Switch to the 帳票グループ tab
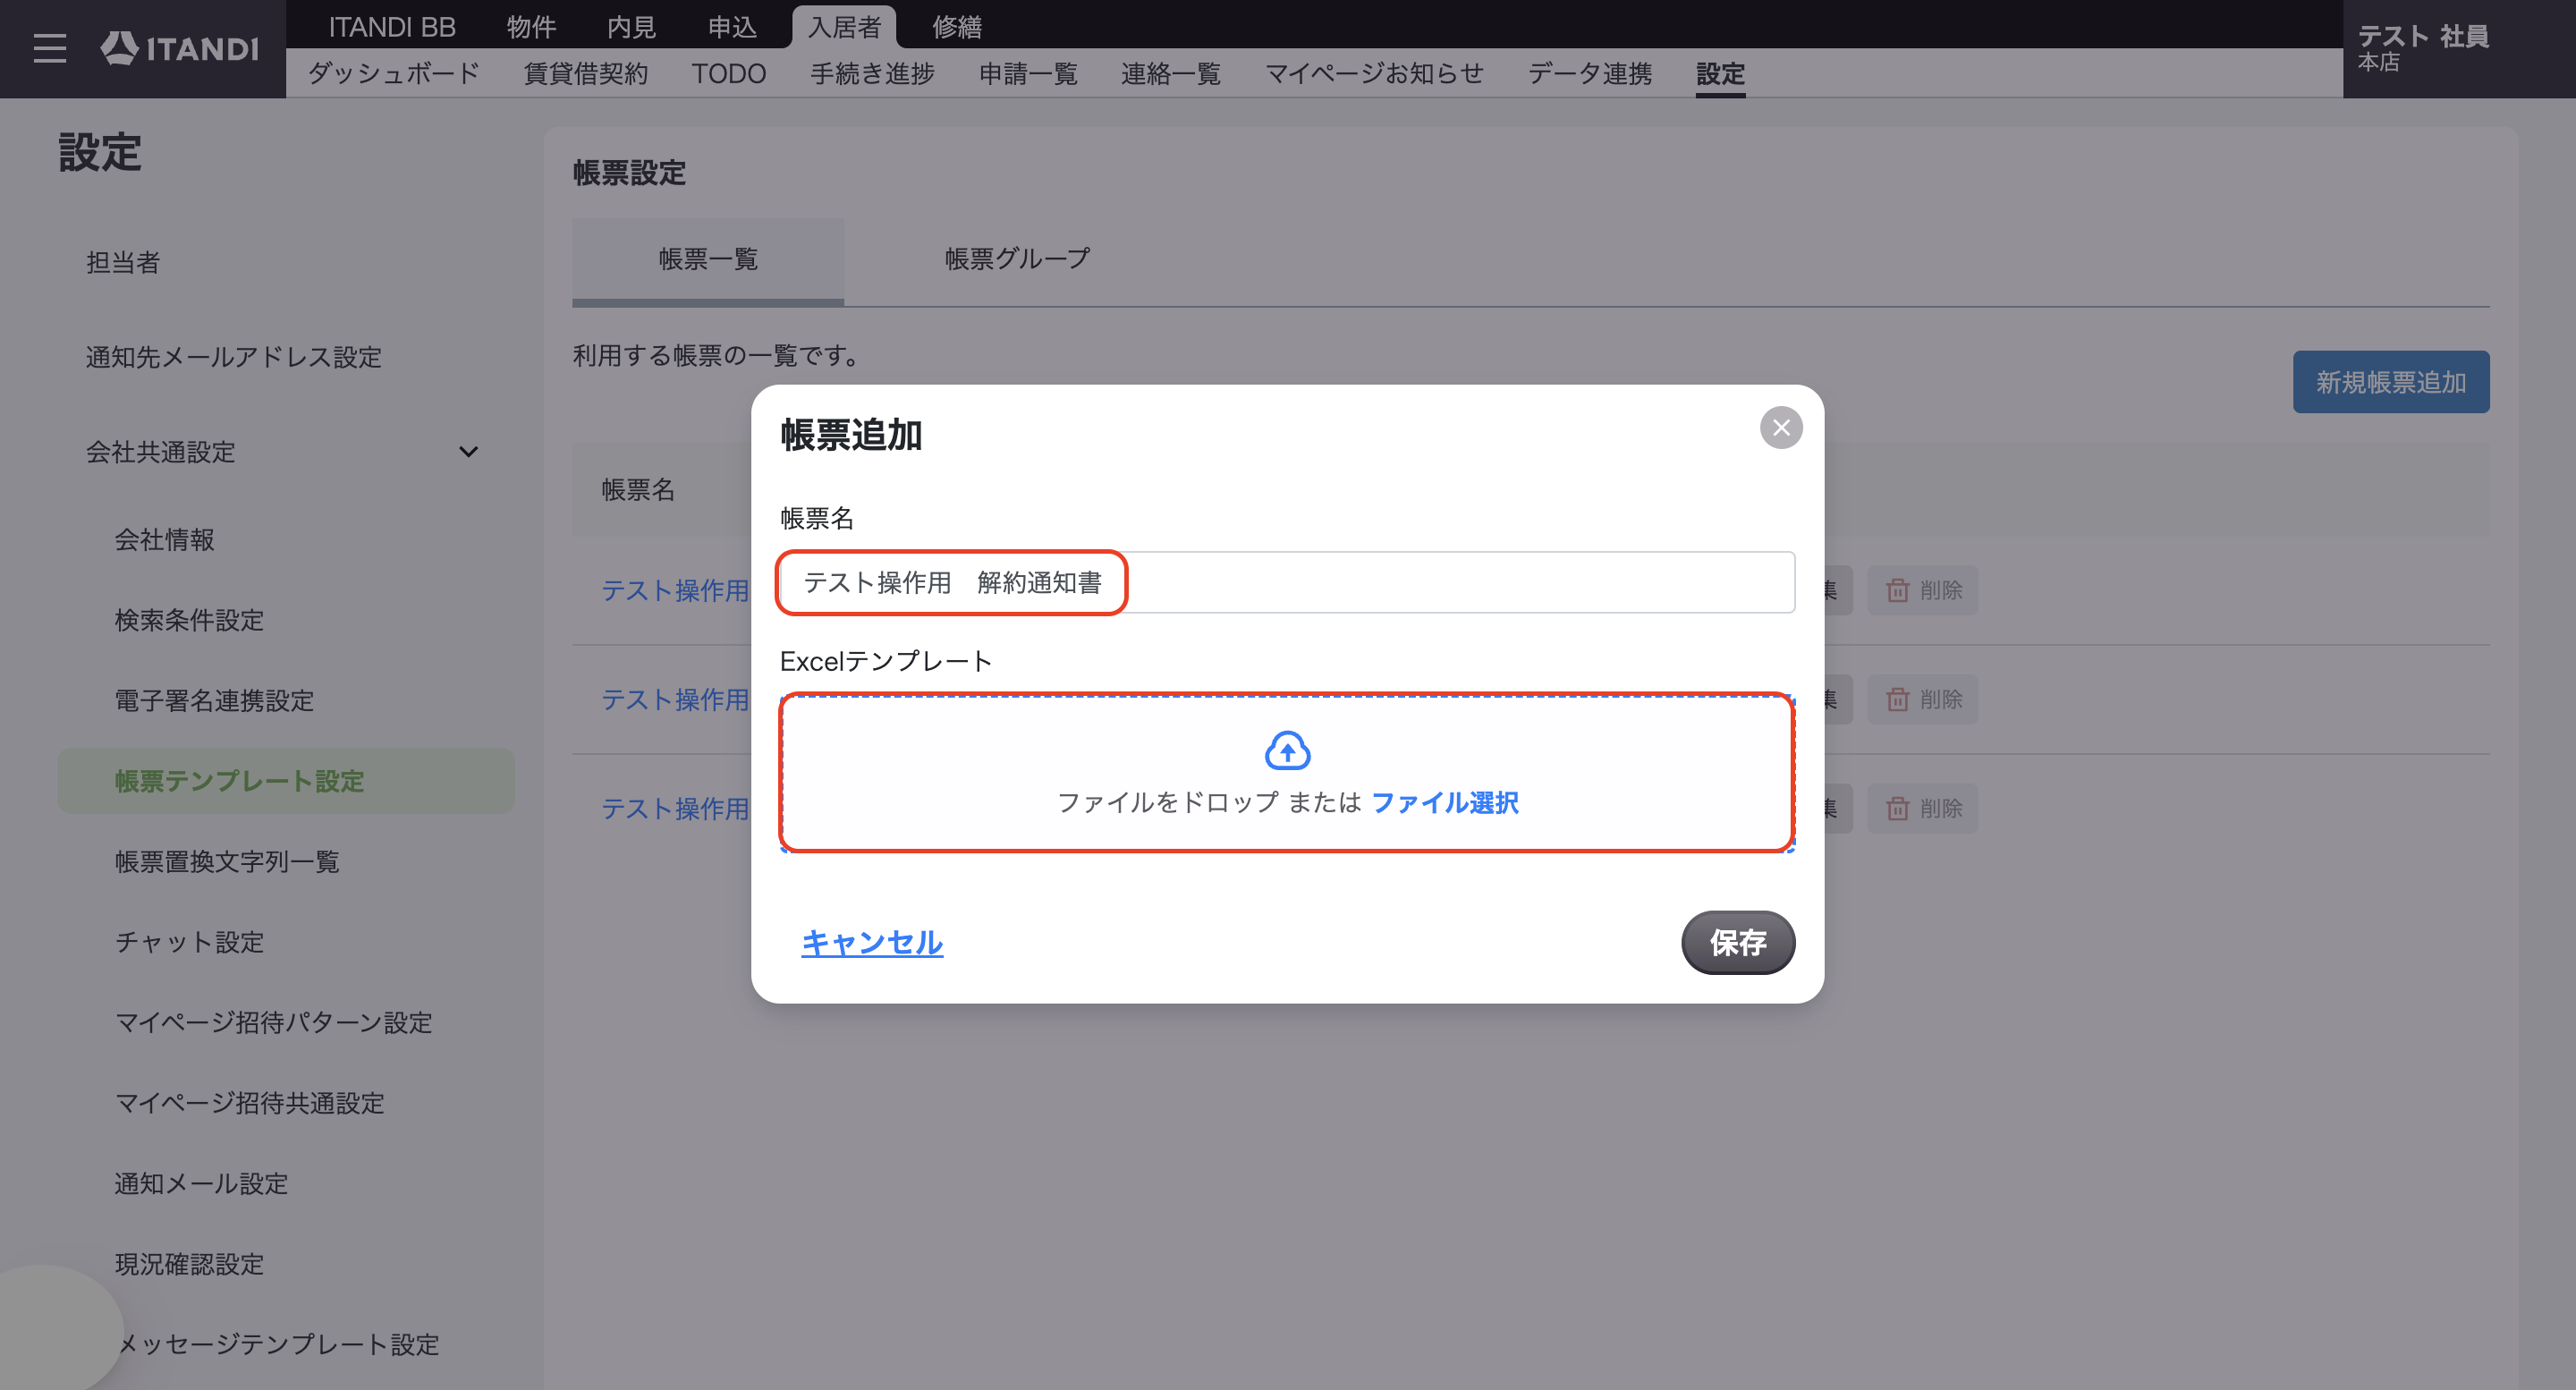 pos(1017,259)
